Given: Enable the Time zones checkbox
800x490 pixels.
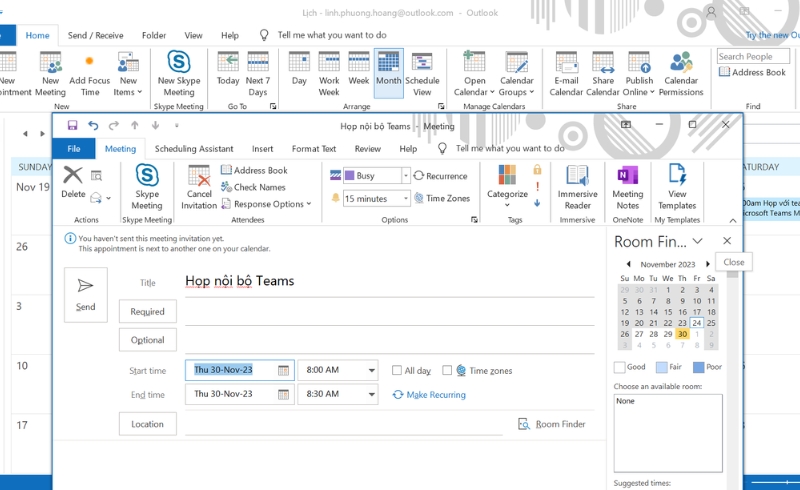Looking at the screenshot, I should 447,371.
